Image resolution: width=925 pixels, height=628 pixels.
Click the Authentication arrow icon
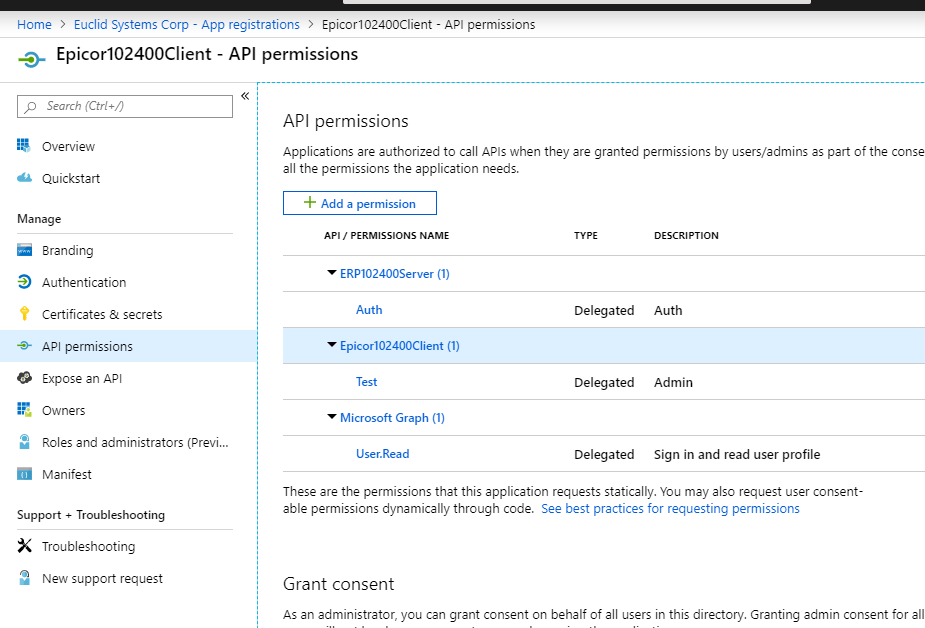(x=24, y=282)
